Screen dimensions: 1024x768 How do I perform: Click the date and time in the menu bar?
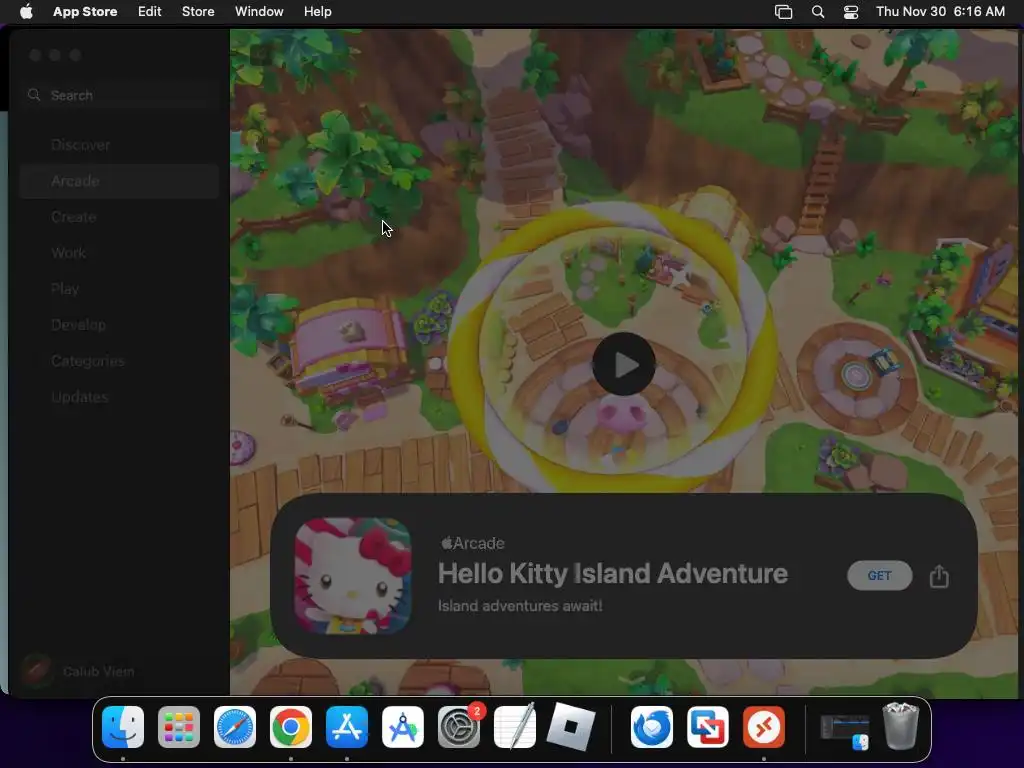tap(940, 11)
